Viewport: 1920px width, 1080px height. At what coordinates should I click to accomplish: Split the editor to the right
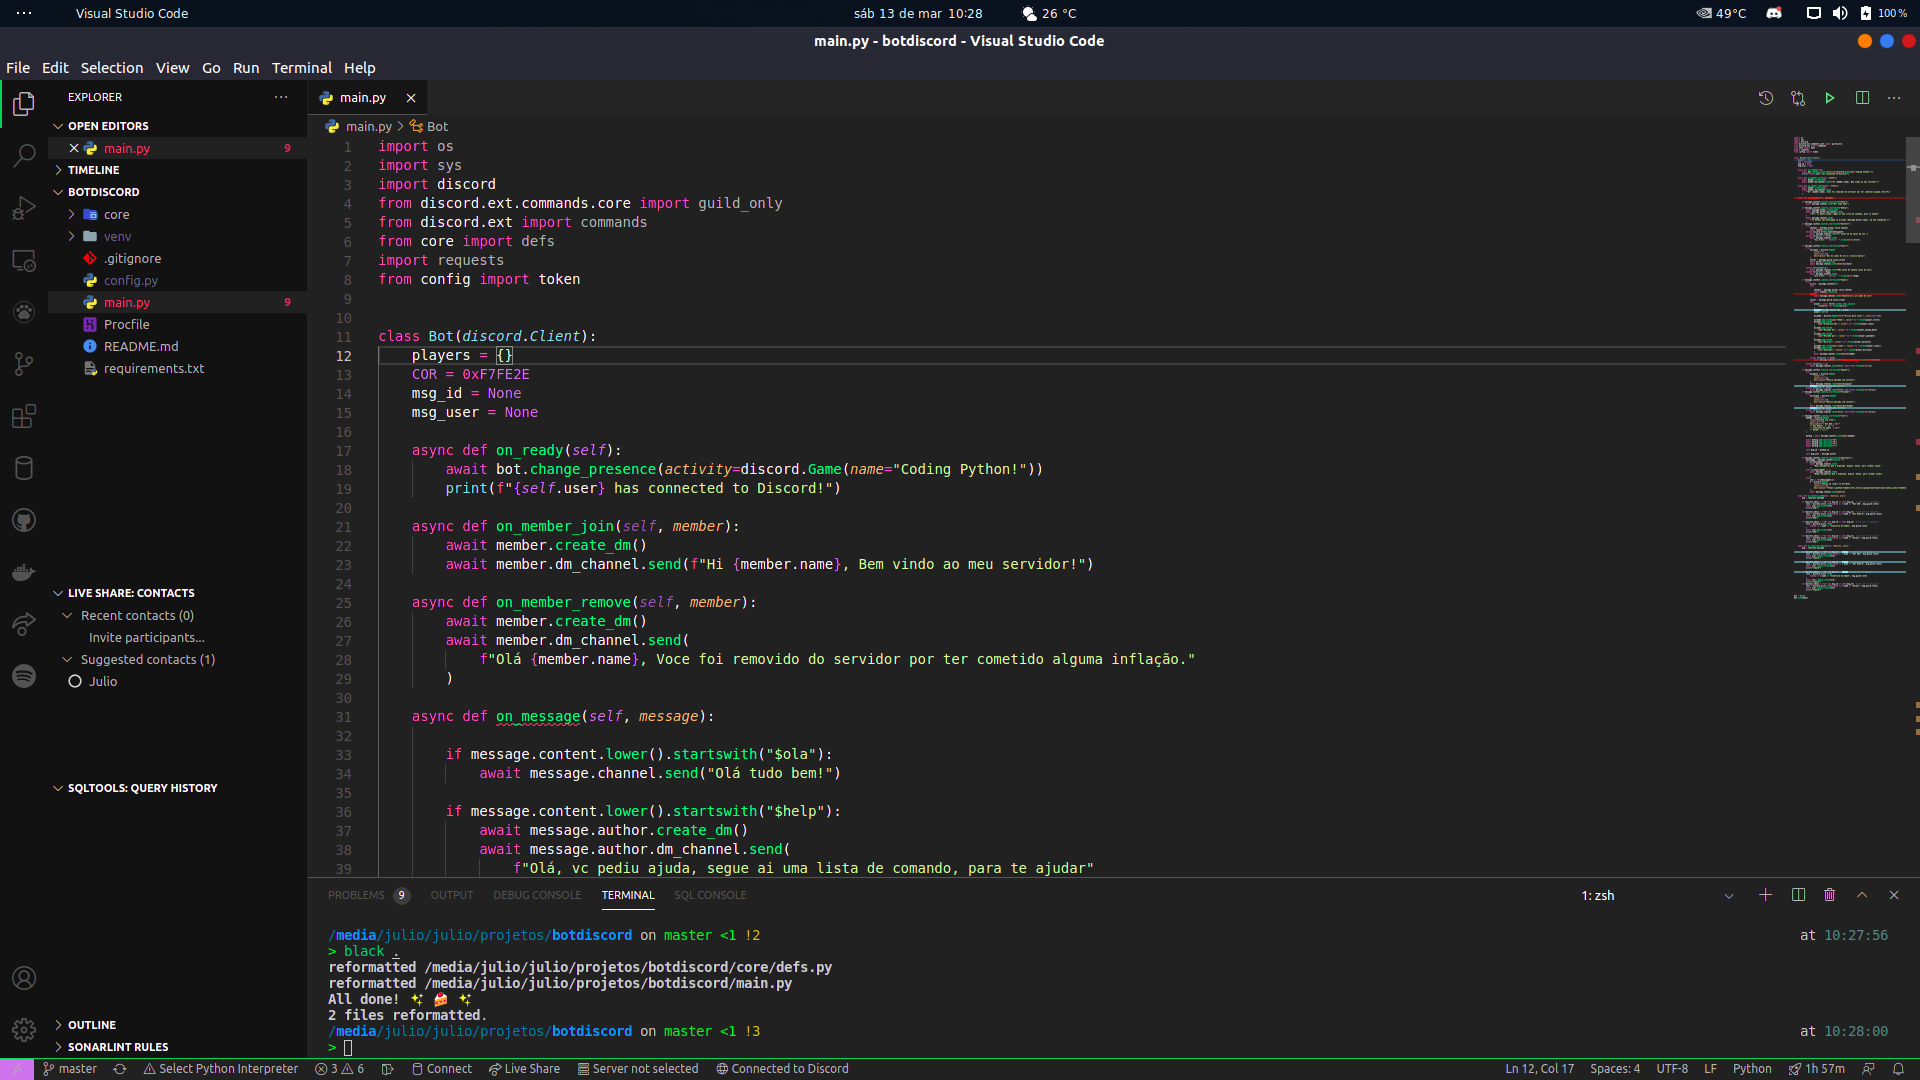(1862, 98)
